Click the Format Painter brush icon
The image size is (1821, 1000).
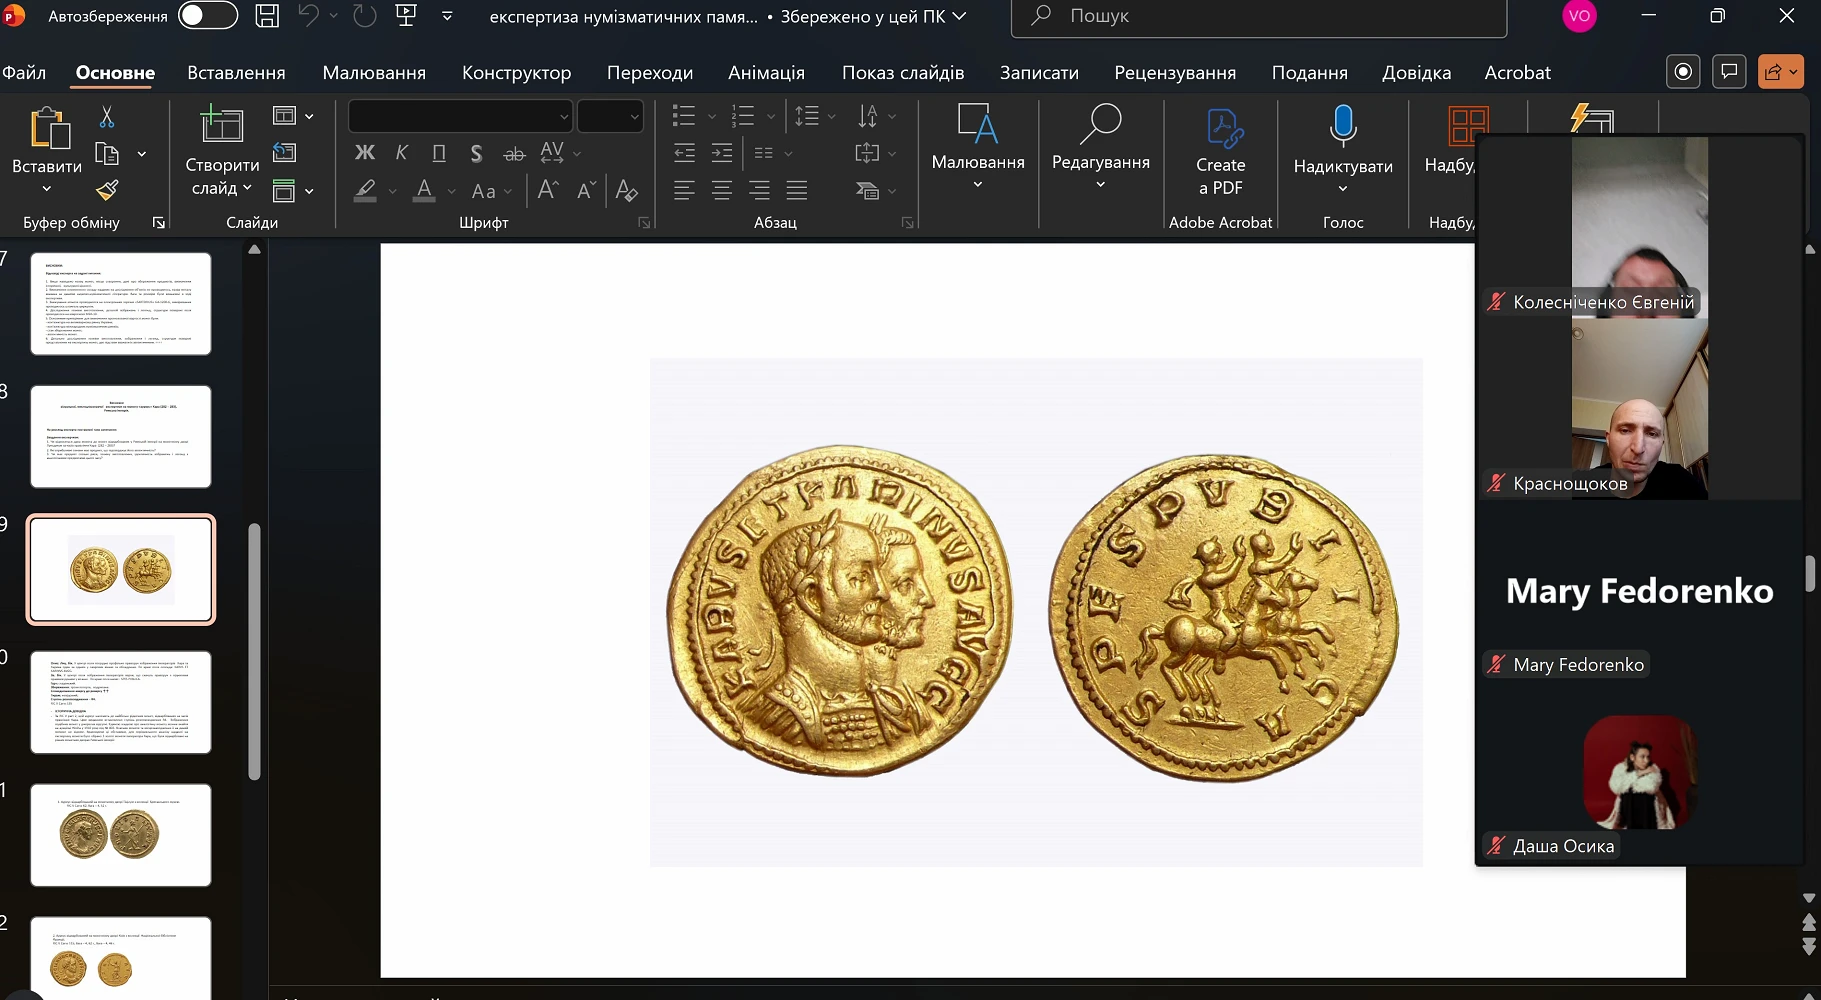[107, 190]
